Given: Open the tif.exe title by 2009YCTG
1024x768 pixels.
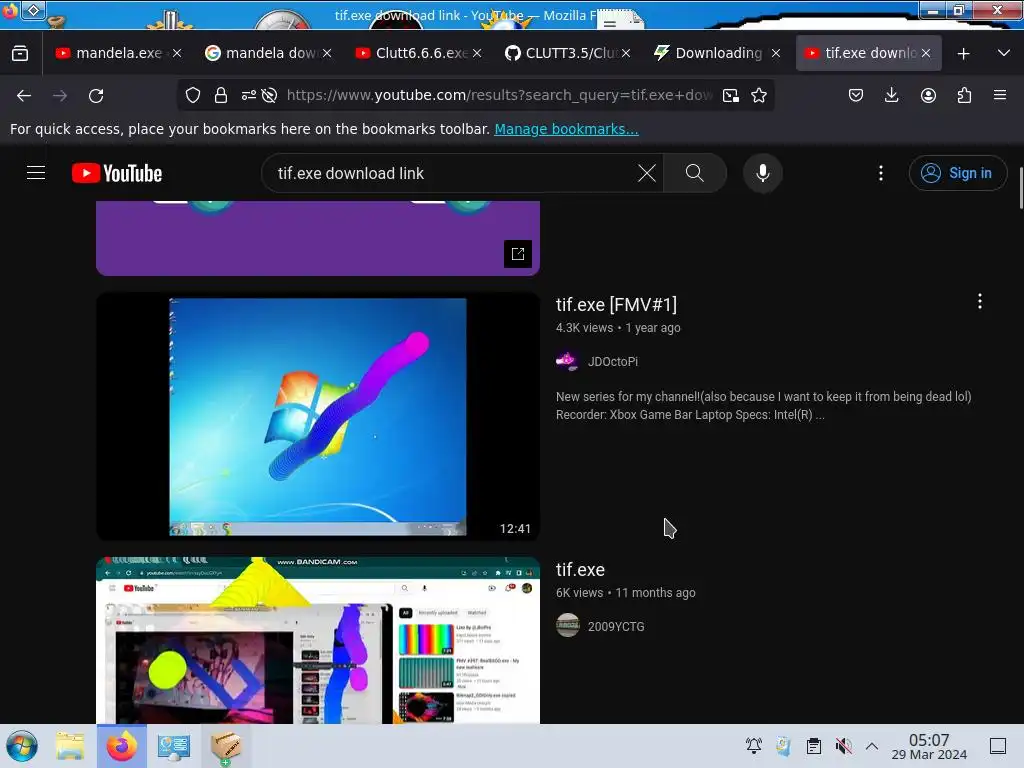Looking at the screenshot, I should tap(580, 569).
